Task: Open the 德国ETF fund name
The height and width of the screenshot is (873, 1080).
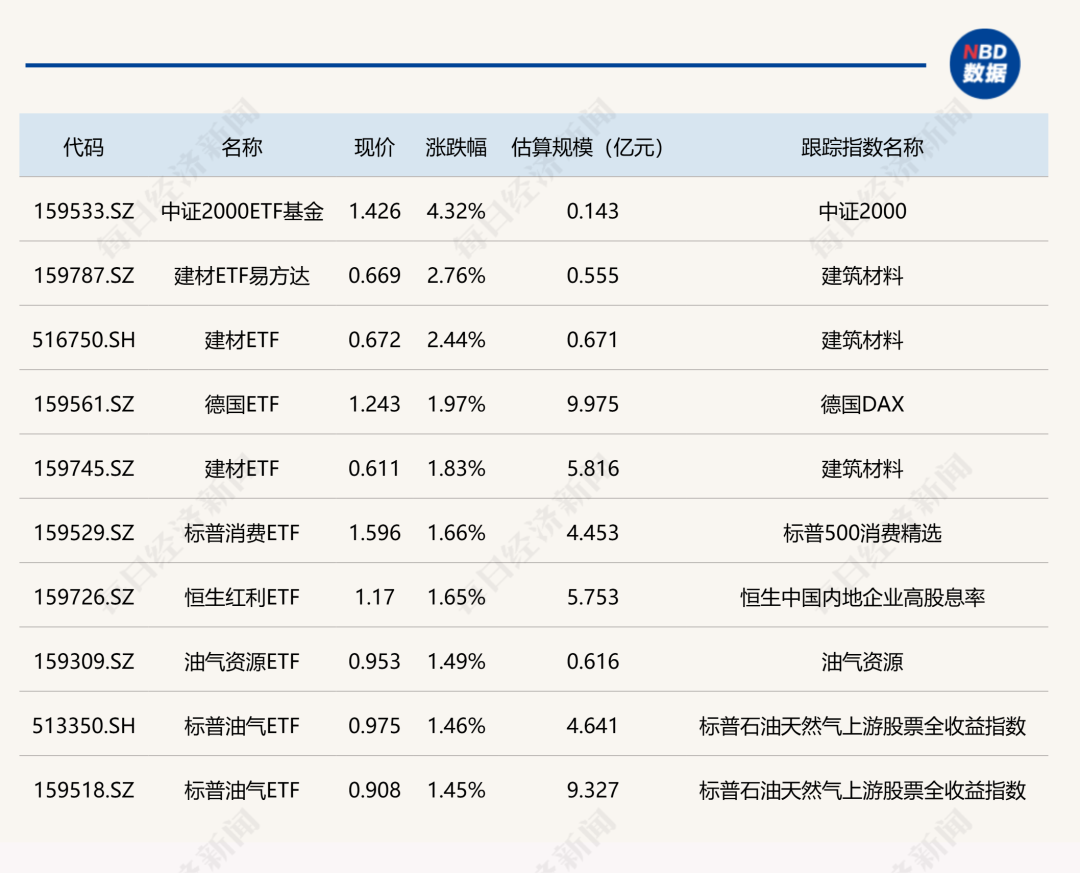Action: point(242,404)
